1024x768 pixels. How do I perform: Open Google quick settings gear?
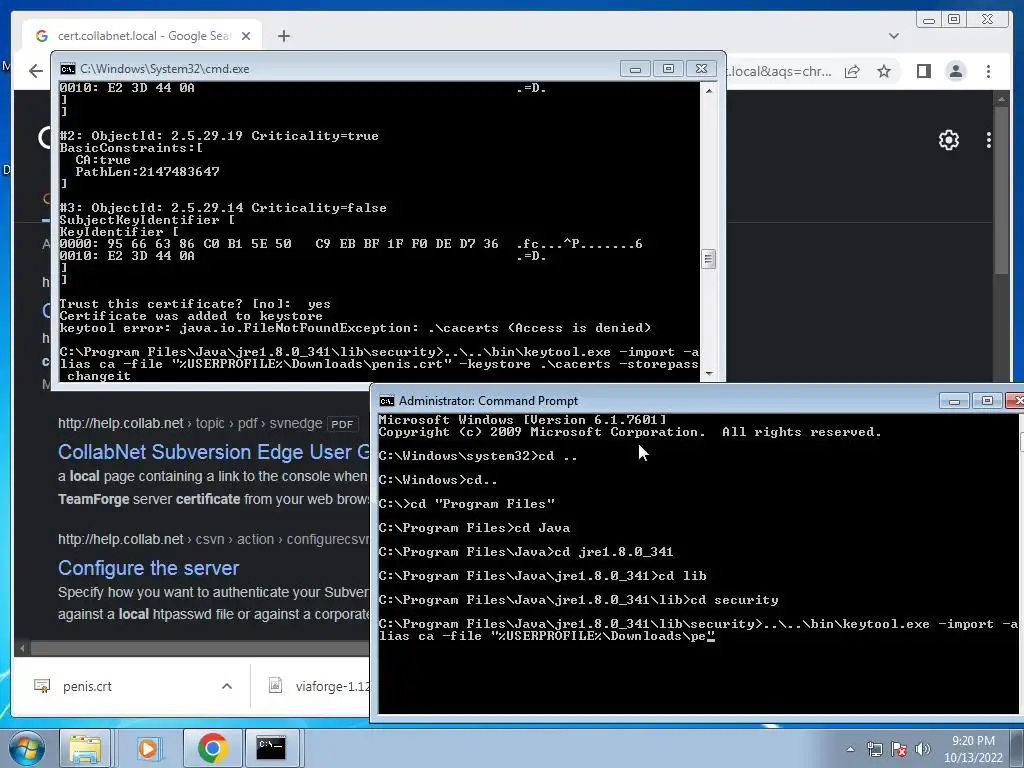(948, 140)
